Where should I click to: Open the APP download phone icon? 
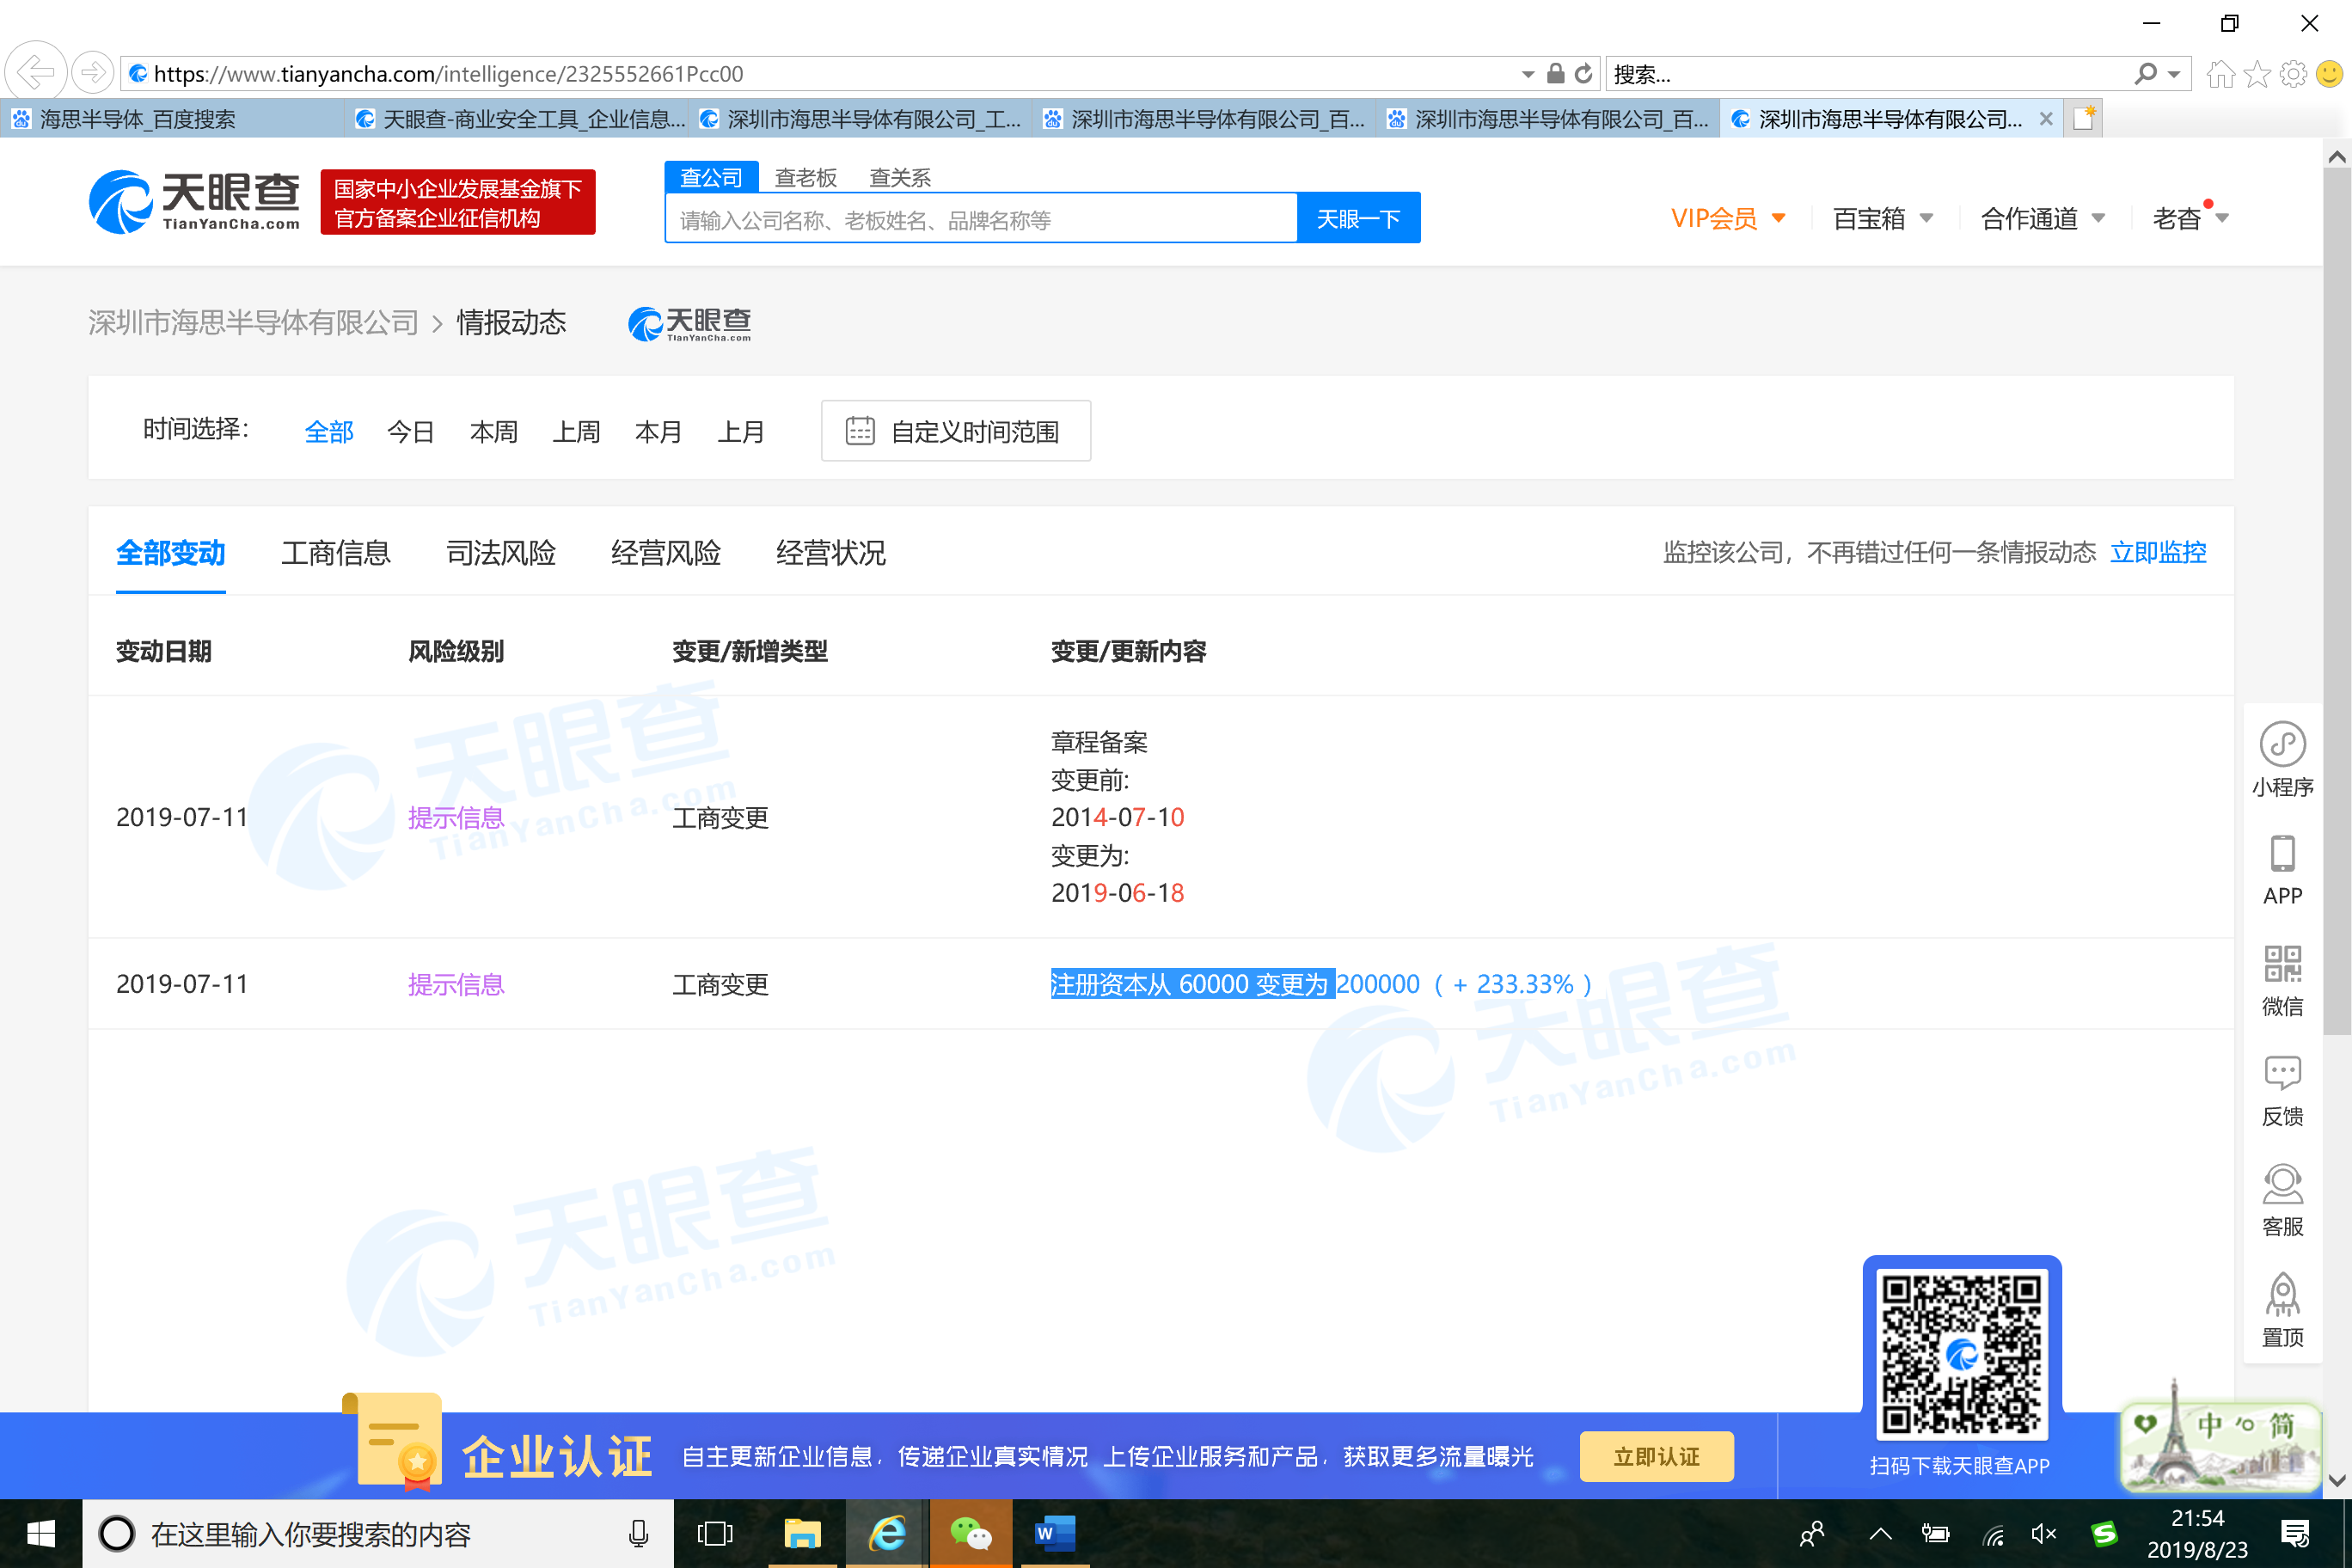2282,854
